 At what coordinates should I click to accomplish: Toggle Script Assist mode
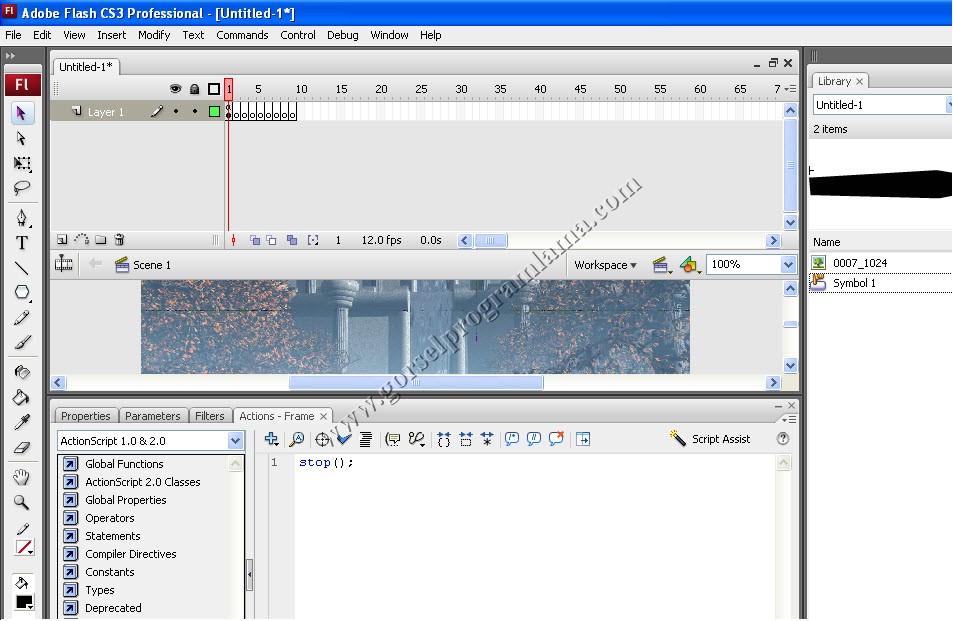click(710, 439)
